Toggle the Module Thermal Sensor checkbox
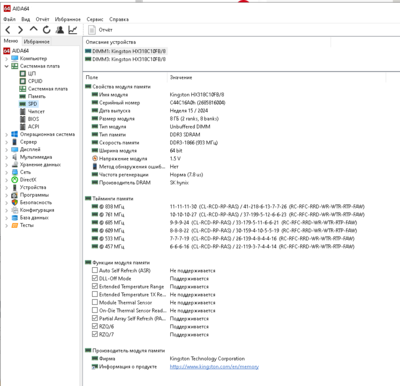400x386 pixels. [x=95, y=302]
